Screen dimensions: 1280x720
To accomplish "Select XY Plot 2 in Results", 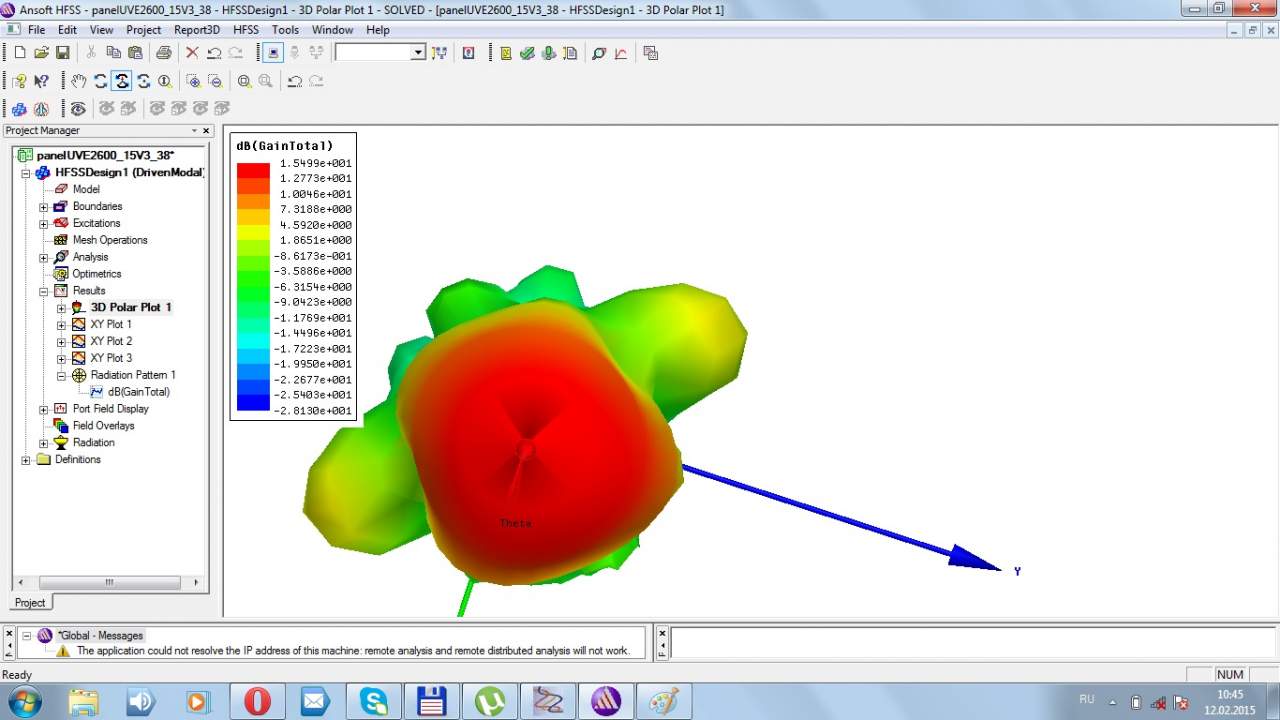I will 111,341.
